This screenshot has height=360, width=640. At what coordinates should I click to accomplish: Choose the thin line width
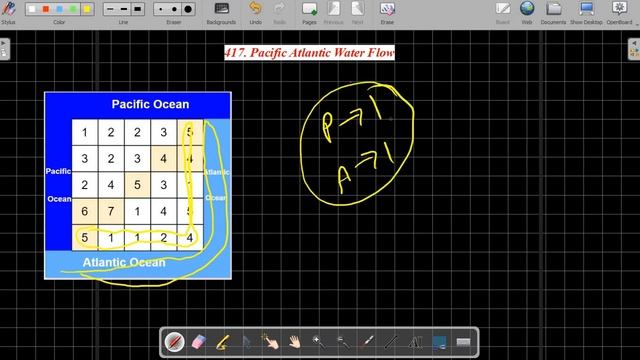coord(110,9)
